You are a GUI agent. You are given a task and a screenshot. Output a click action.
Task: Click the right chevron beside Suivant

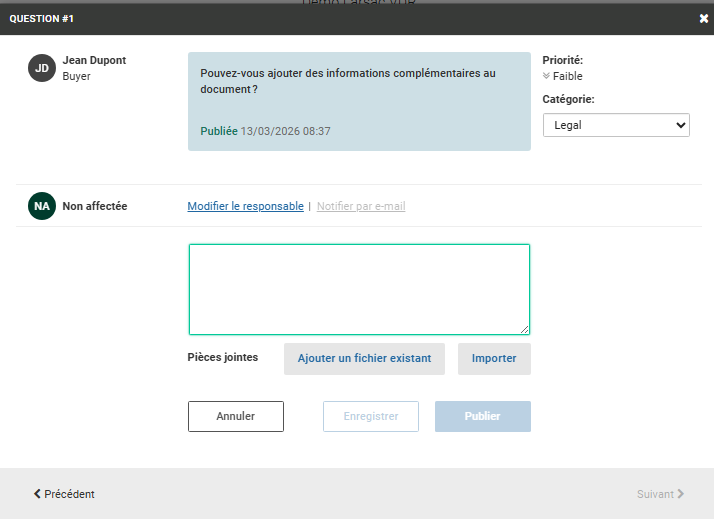[680, 494]
